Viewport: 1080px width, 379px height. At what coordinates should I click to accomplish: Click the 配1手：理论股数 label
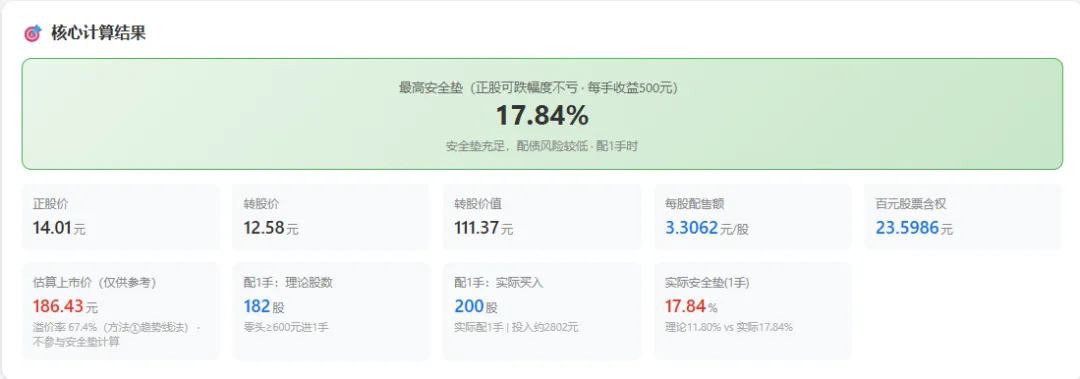coord(289,283)
